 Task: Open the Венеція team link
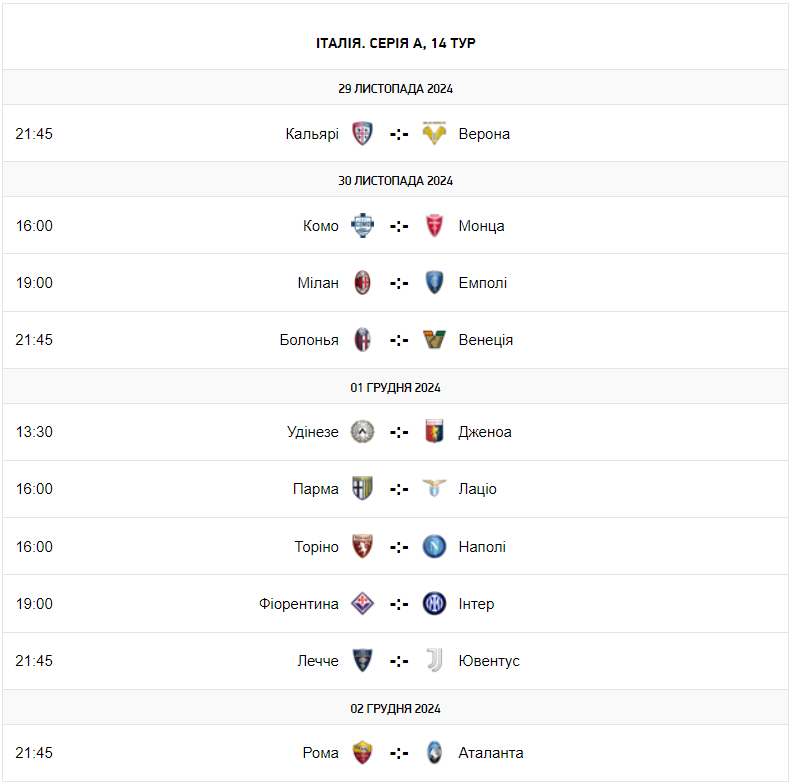tap(486, 340)
